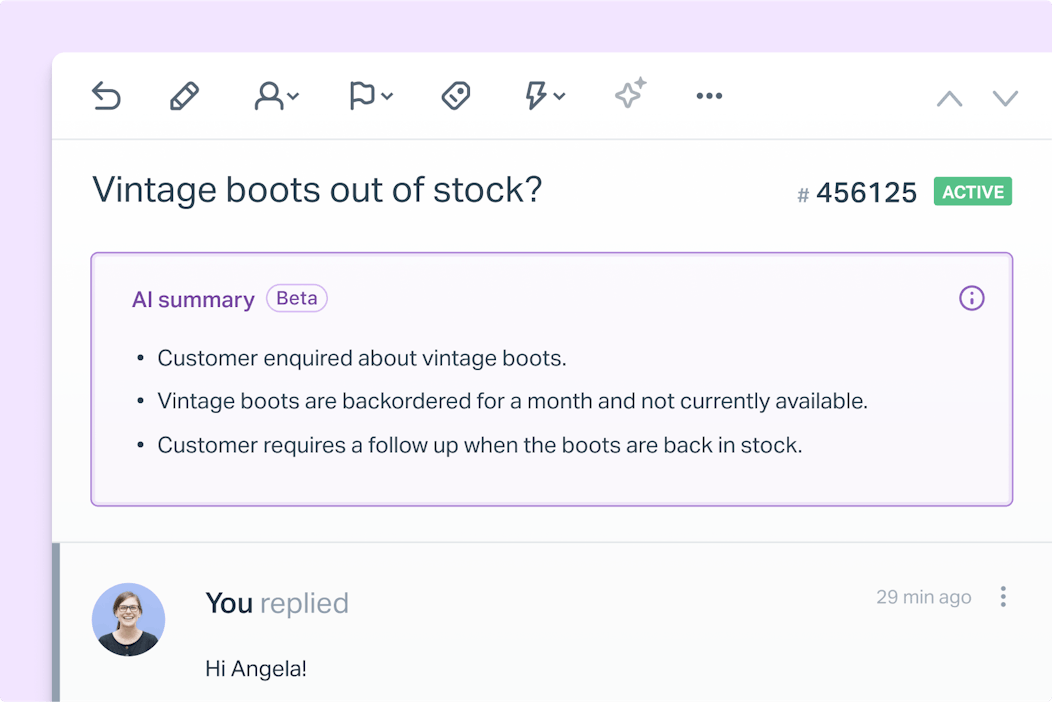Click conversation number 456125
Screen dimensions: 1052x702
point(866,193)
